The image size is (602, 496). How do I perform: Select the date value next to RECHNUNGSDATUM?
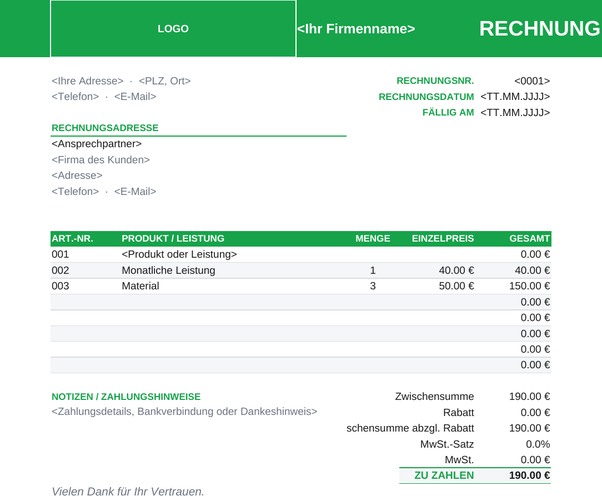click(x=515, y=97)
